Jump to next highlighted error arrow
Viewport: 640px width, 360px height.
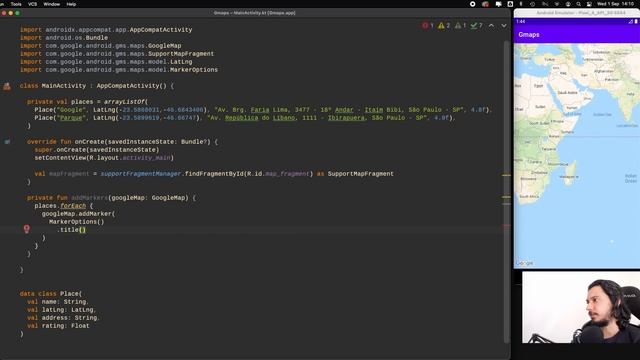[x=504, y=25]
